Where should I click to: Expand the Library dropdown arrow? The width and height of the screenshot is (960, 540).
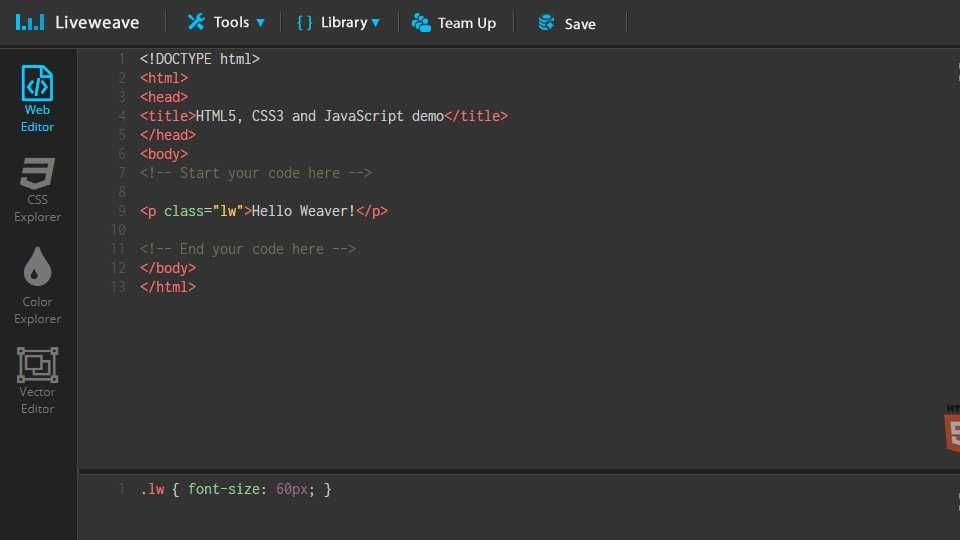click(x=376, y=23)
